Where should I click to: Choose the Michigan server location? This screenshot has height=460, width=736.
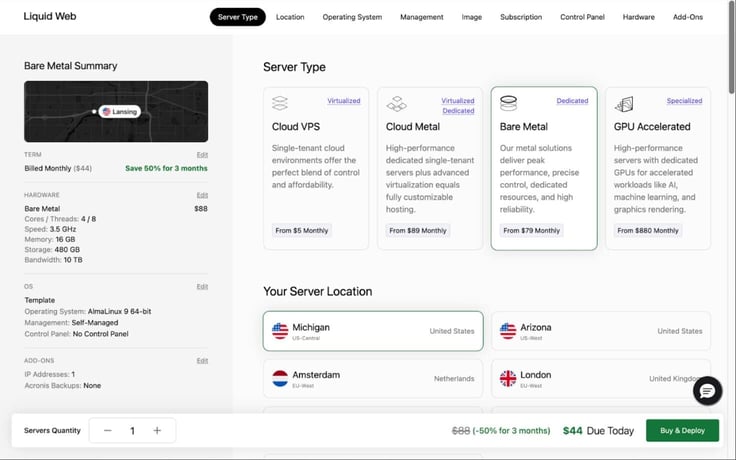coord(373,331)
